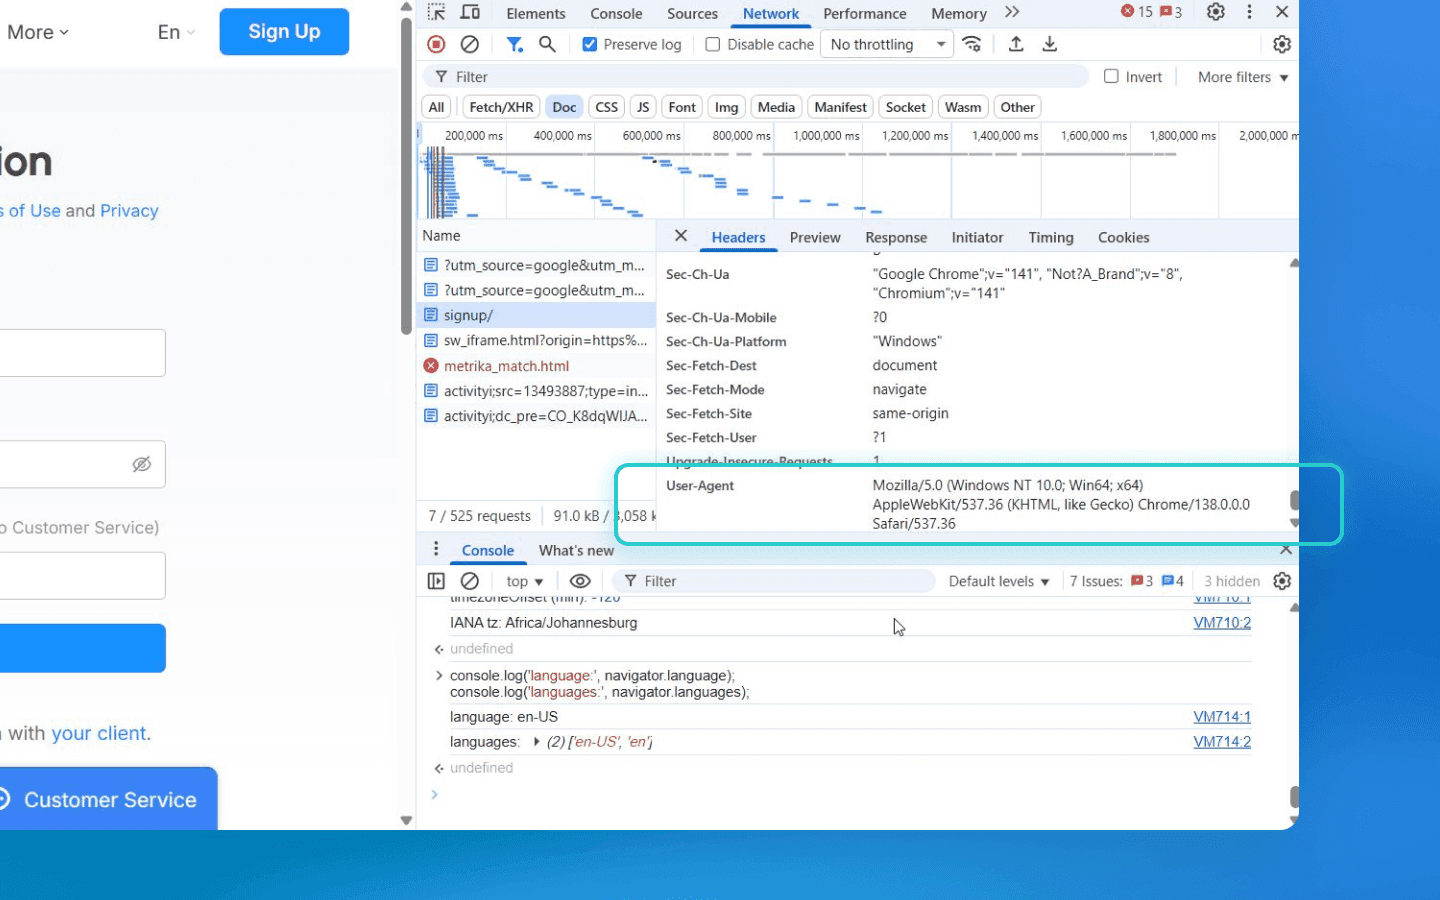Switch to the Preview tab
The width and height of the screenshot is (1440, 900).
[815, 237]
